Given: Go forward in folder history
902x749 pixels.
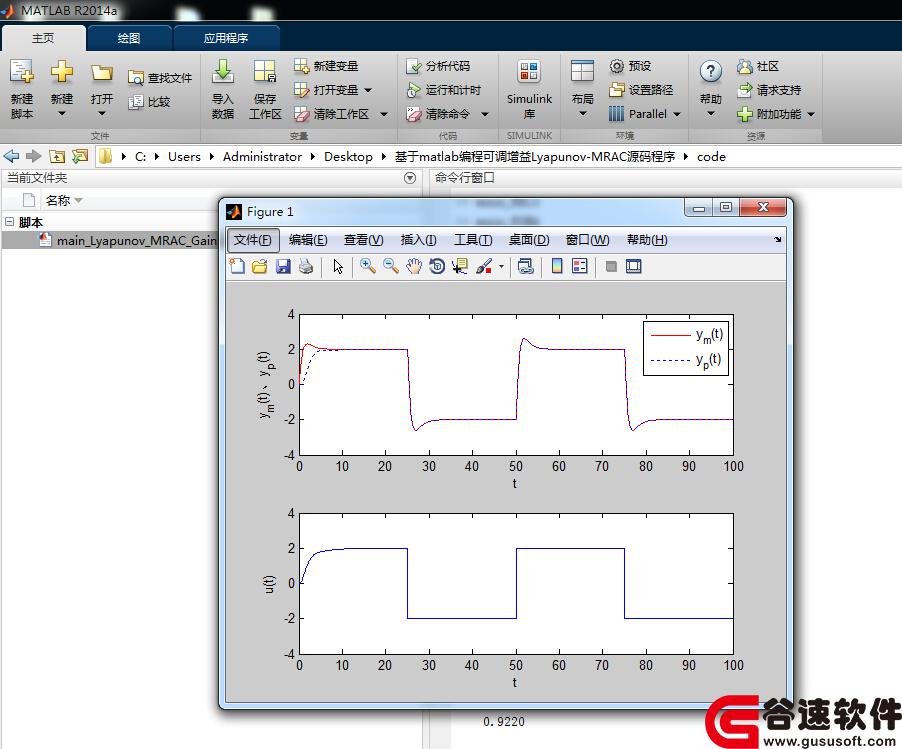Looking at the screenshot, I should click(x=33, y=156).
